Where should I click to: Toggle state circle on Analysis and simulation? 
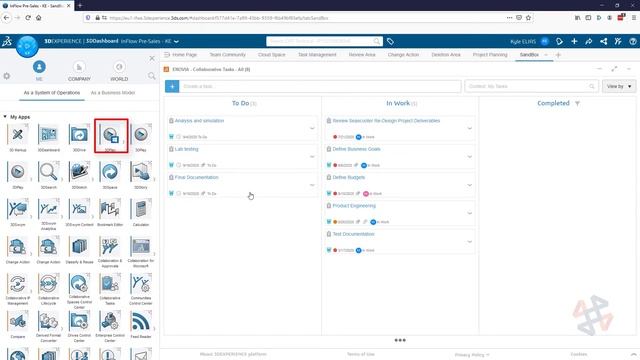(x=178, y=137)
